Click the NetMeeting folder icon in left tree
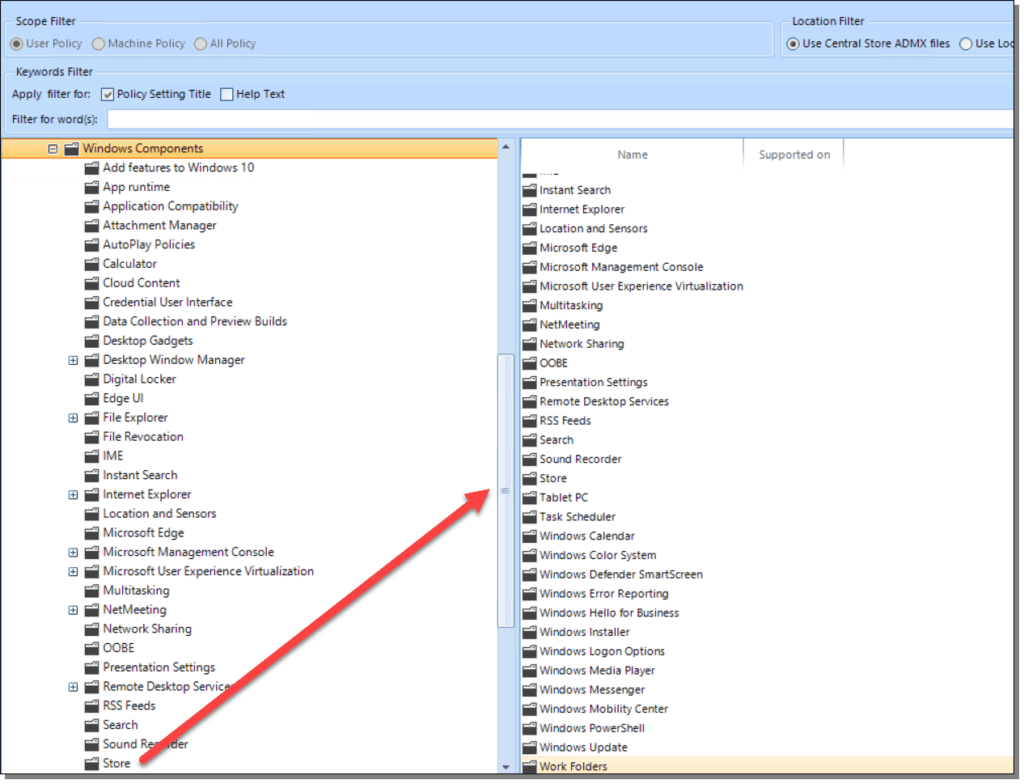 [91, 609]
